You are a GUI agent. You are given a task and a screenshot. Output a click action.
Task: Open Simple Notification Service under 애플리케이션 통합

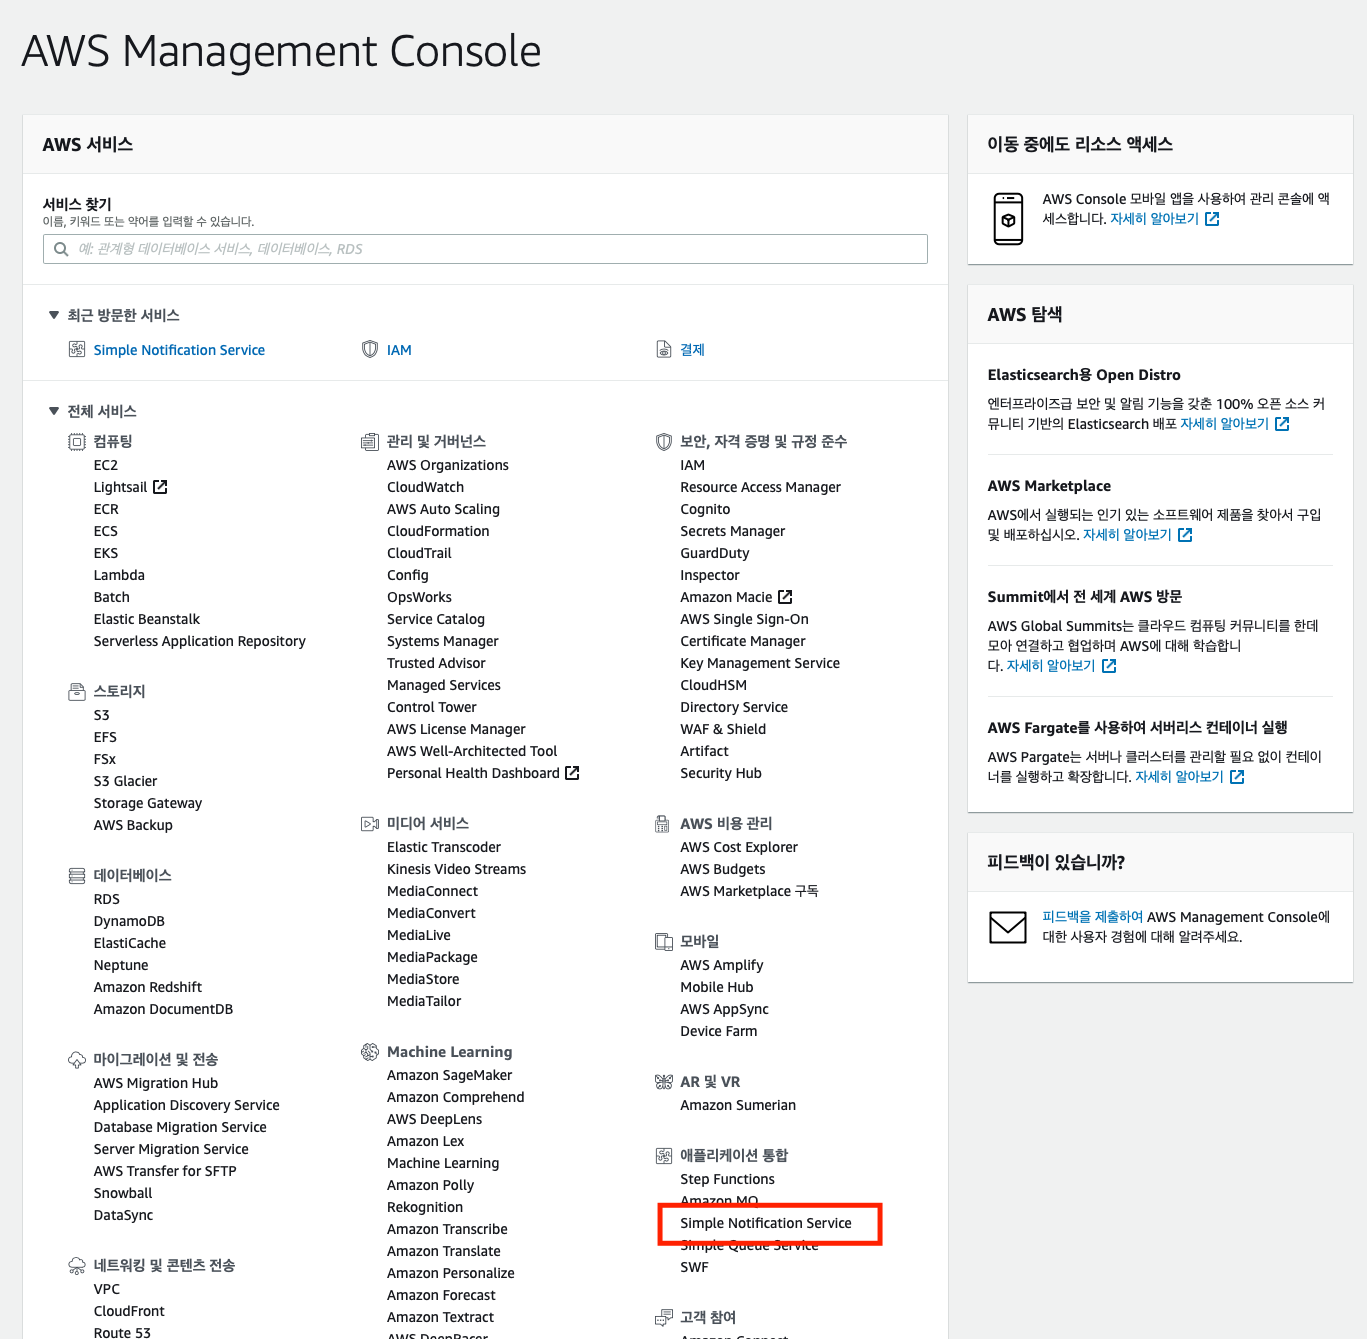click(x=766, y=1223)
